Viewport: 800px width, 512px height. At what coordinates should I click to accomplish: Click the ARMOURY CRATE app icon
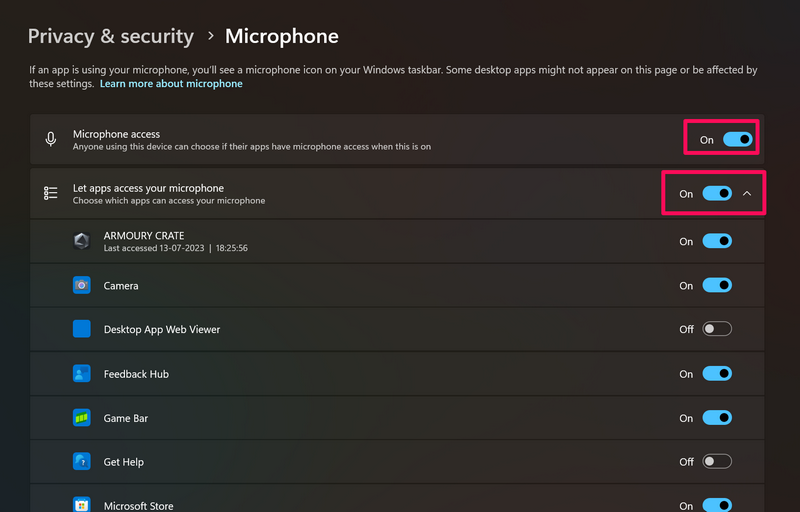point(82,241)
